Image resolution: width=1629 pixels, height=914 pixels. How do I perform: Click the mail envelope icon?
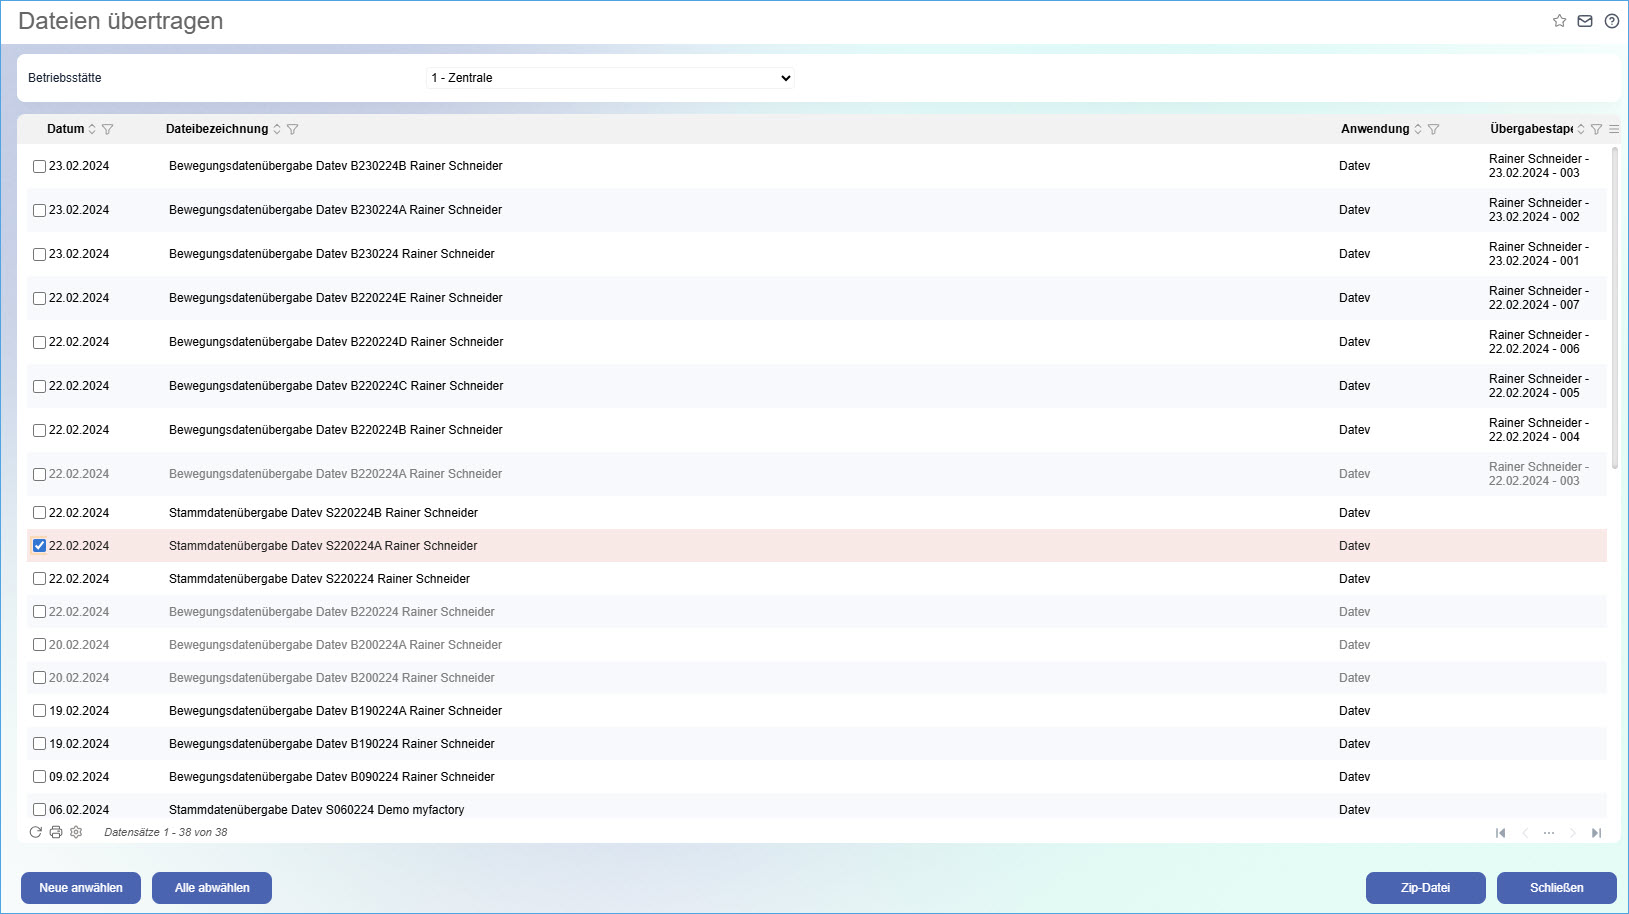pyautogui.click(x=1585, y=21)
